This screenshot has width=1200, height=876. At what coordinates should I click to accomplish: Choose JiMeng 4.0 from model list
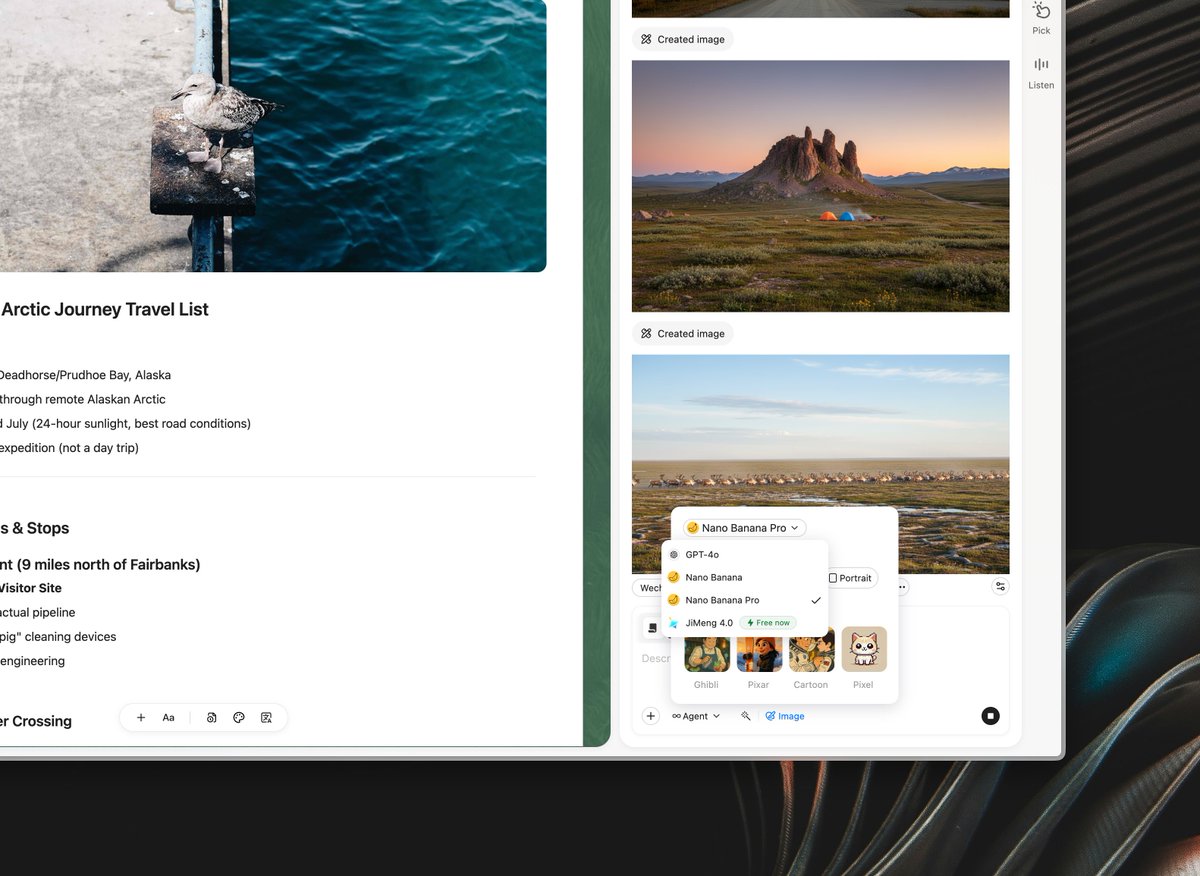pyautogui.click(x=745, y=623)
